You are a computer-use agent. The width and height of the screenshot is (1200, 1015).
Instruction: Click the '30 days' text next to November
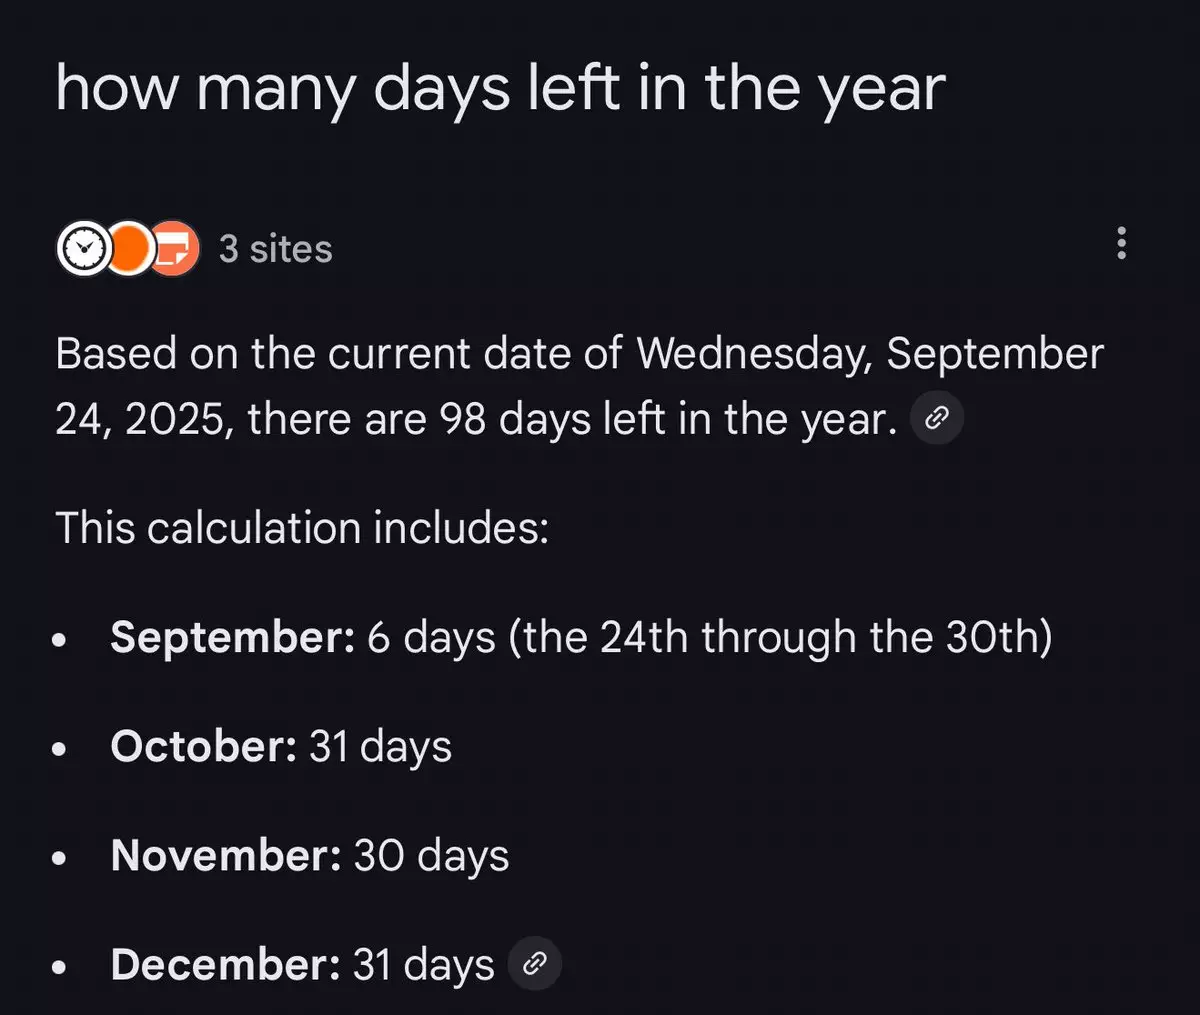431,855
